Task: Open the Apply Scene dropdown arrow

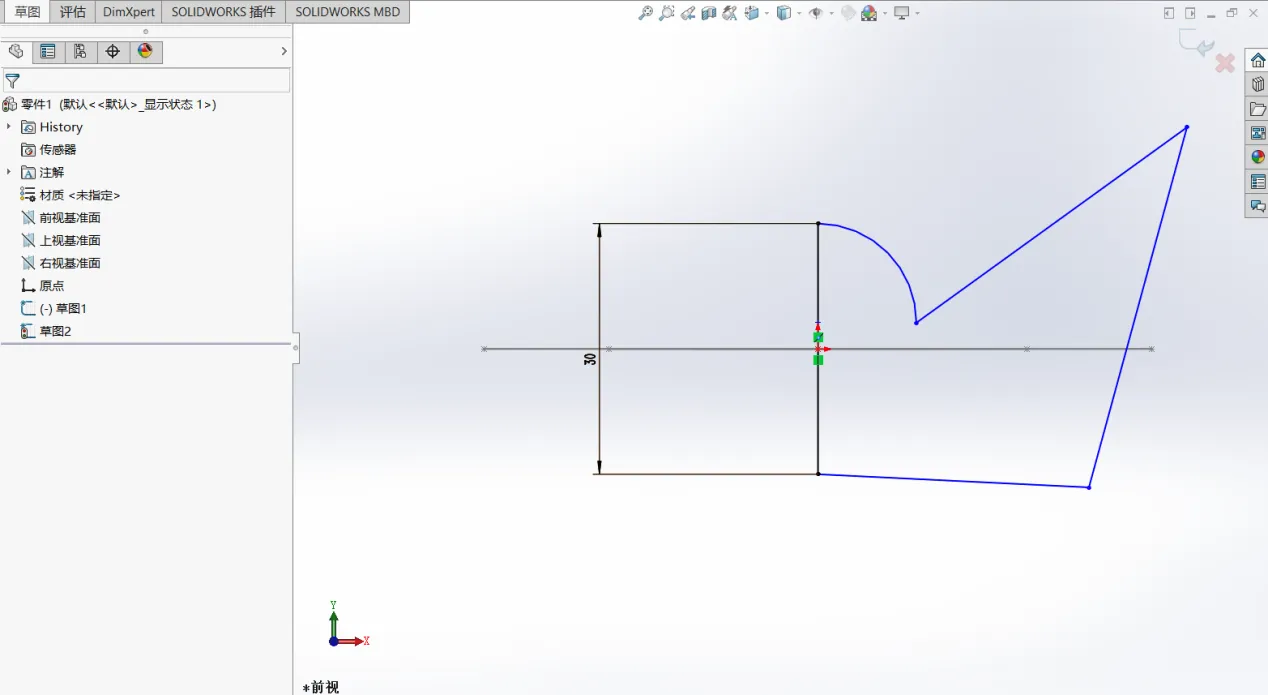Action: pos(884,14)
